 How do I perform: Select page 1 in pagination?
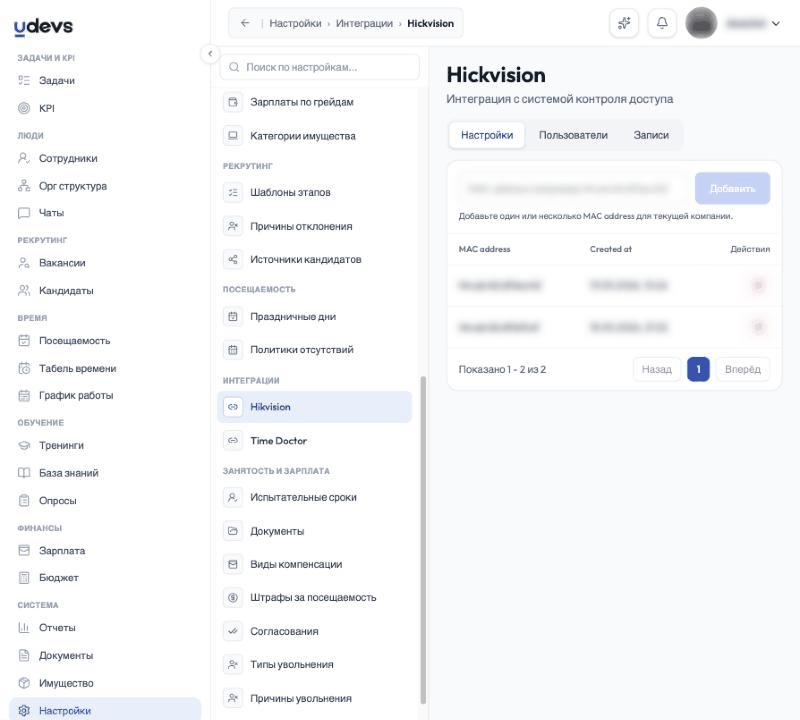698,369
